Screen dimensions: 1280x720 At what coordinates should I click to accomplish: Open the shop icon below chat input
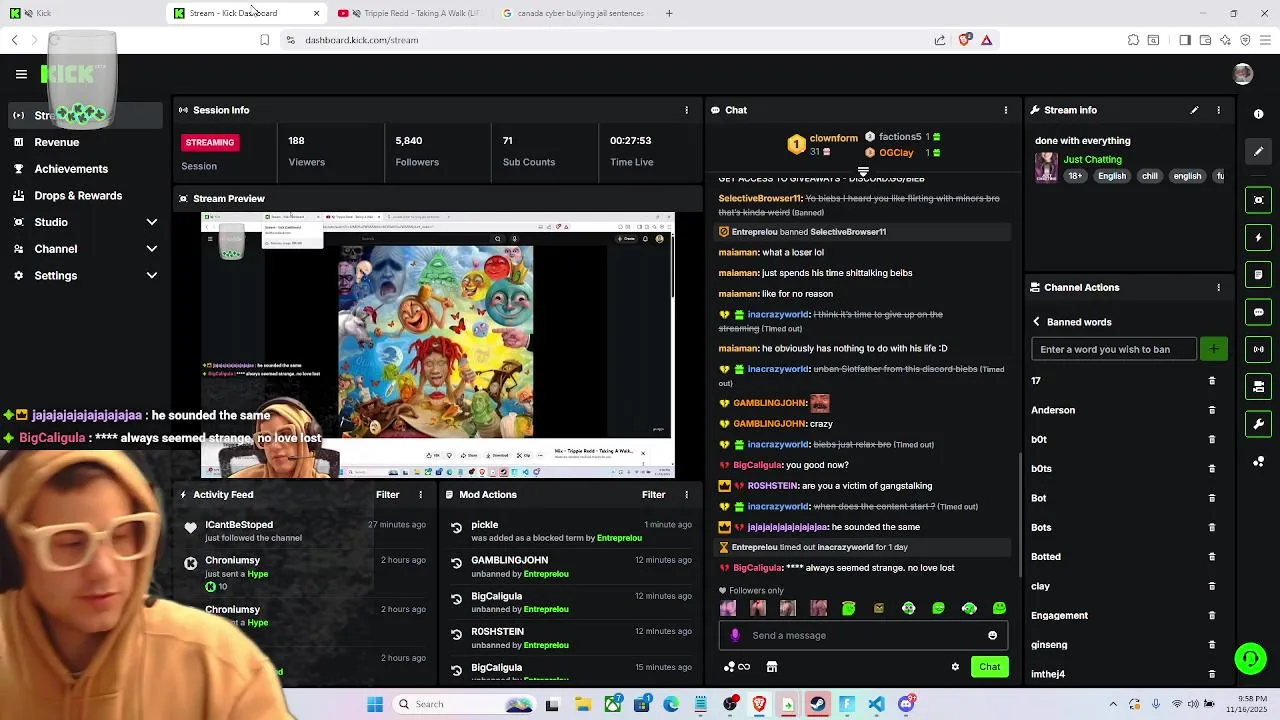click(x=772, y=667)
